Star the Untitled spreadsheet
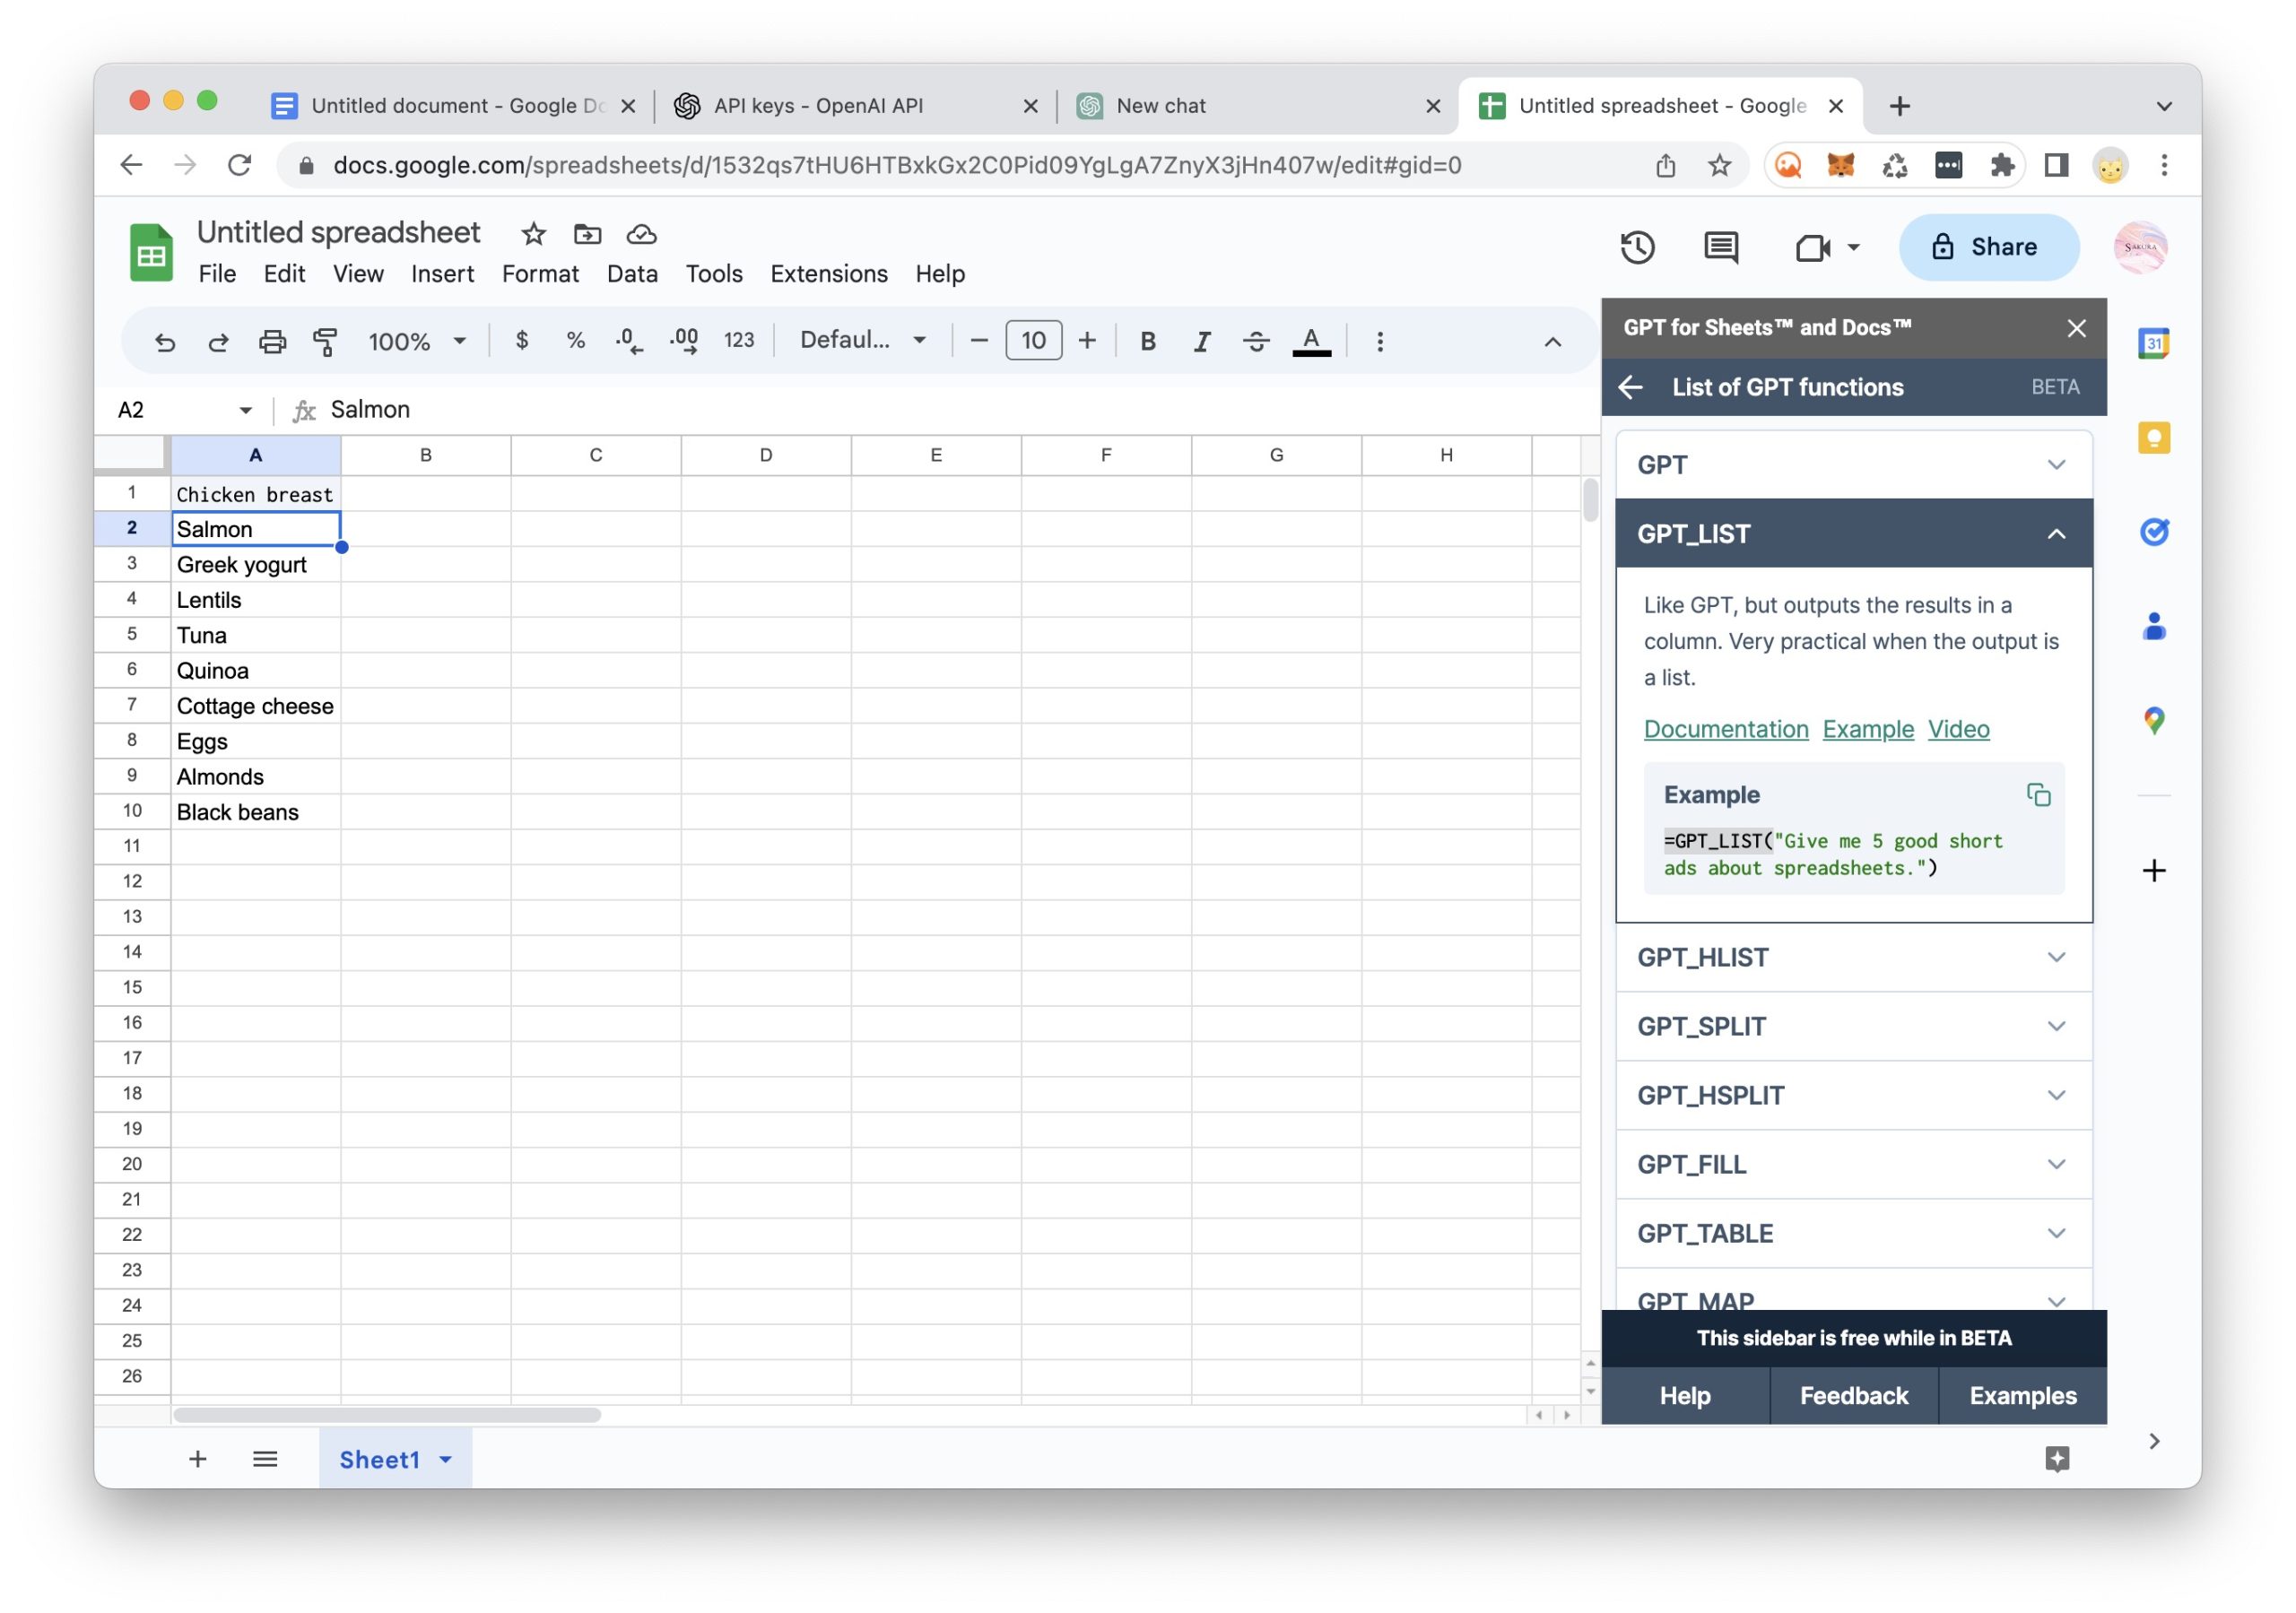The width and height of the screenshot is (2296, 1613). coord(533,234)
